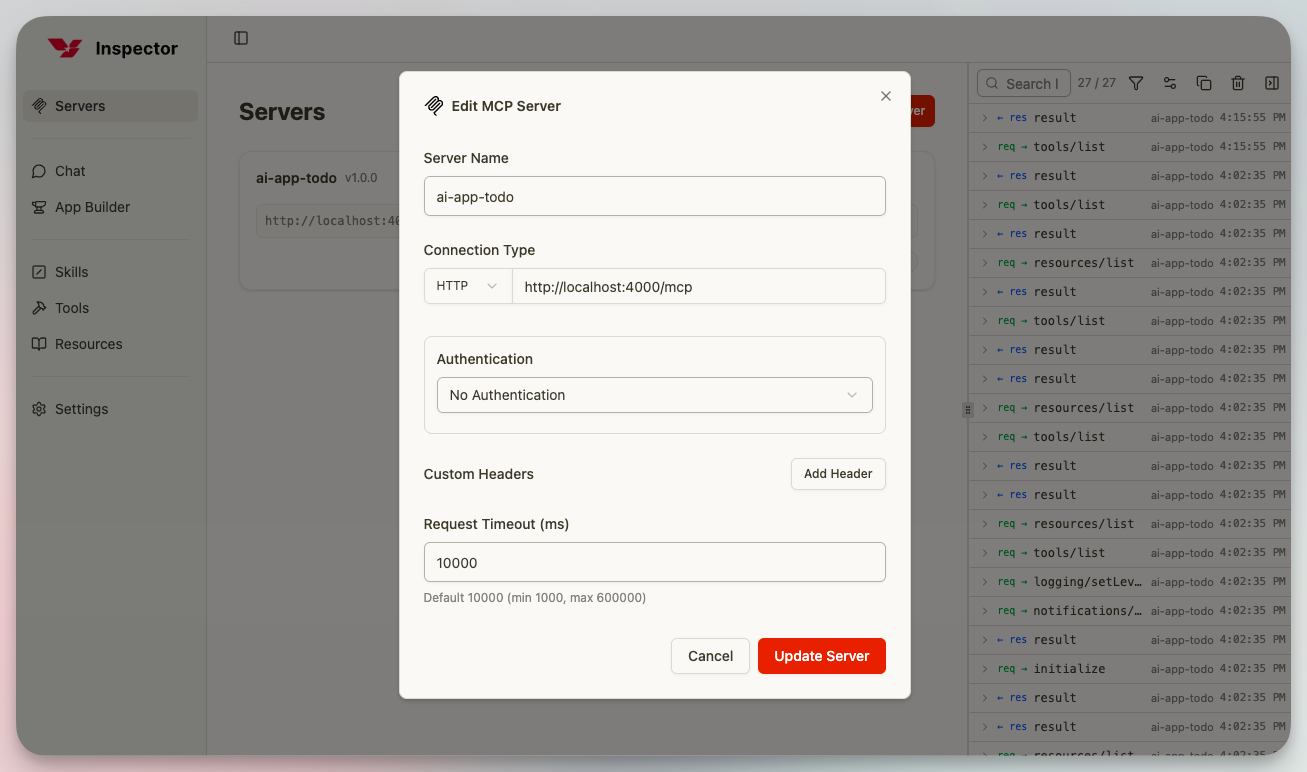Click the 27 / 27 log counter
1307x772 pixels.
1096,83
